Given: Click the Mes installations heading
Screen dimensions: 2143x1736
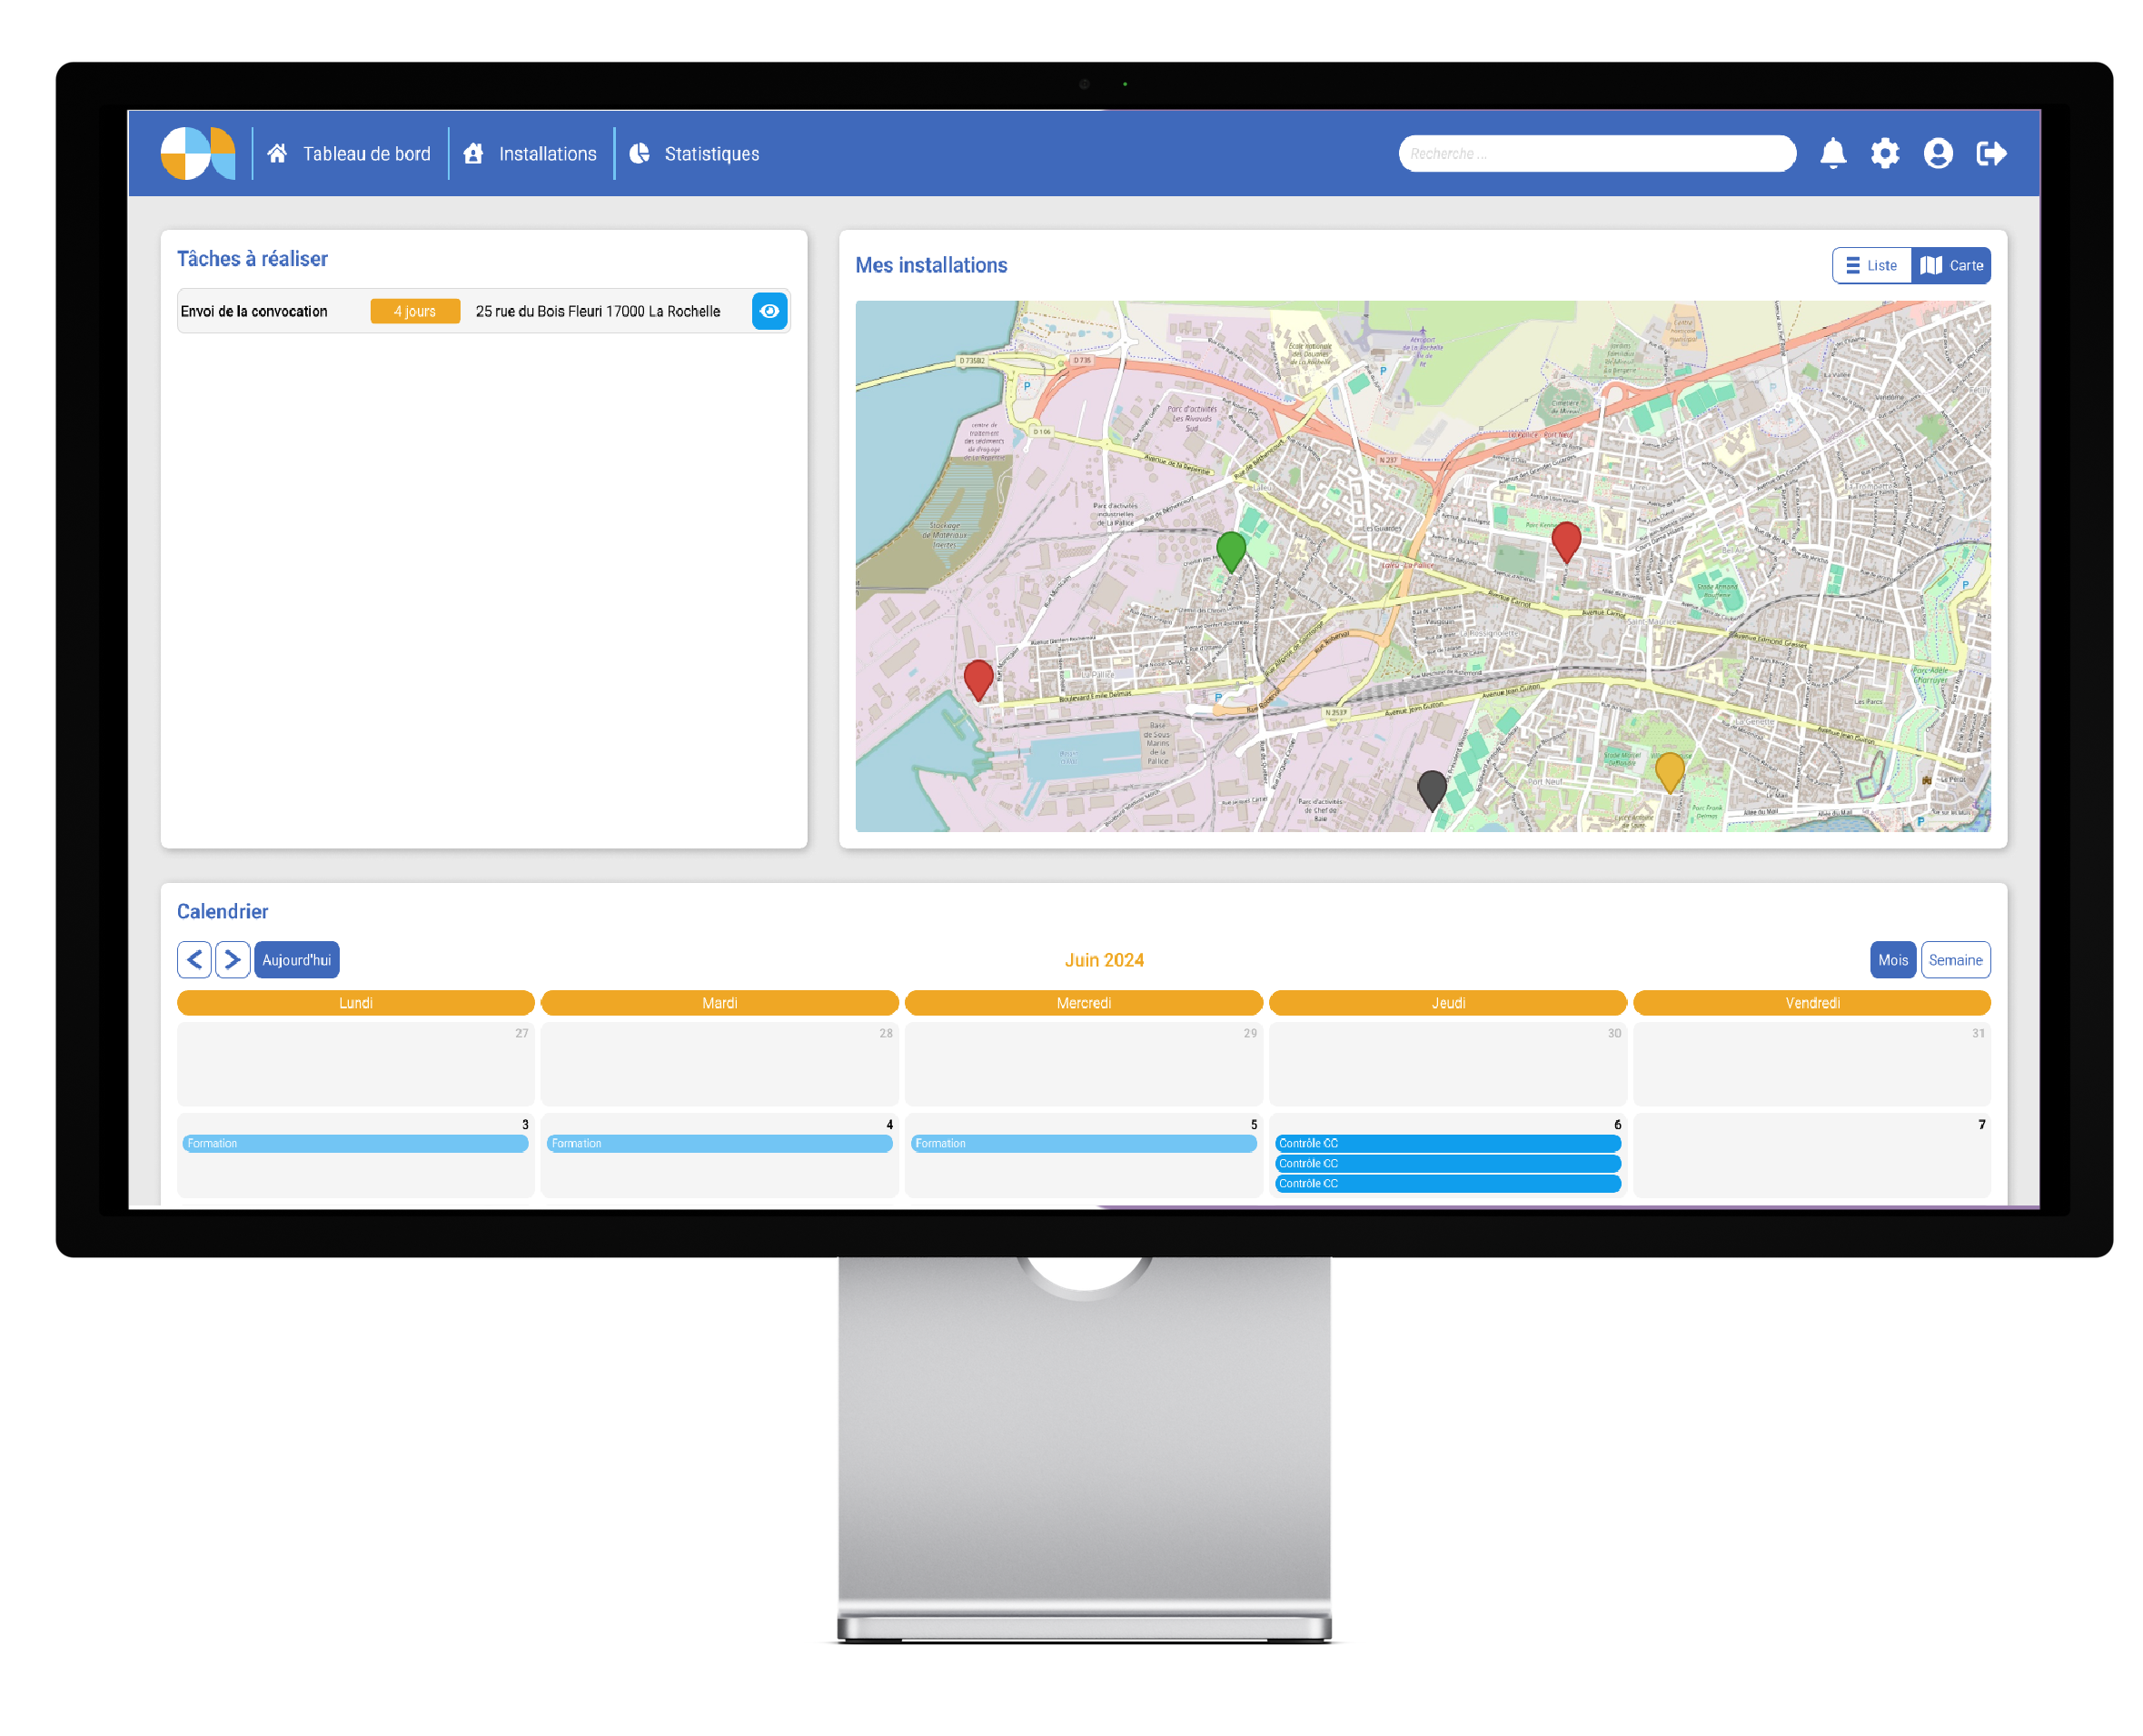Looking at the screenshot, I should click(930, 265).
